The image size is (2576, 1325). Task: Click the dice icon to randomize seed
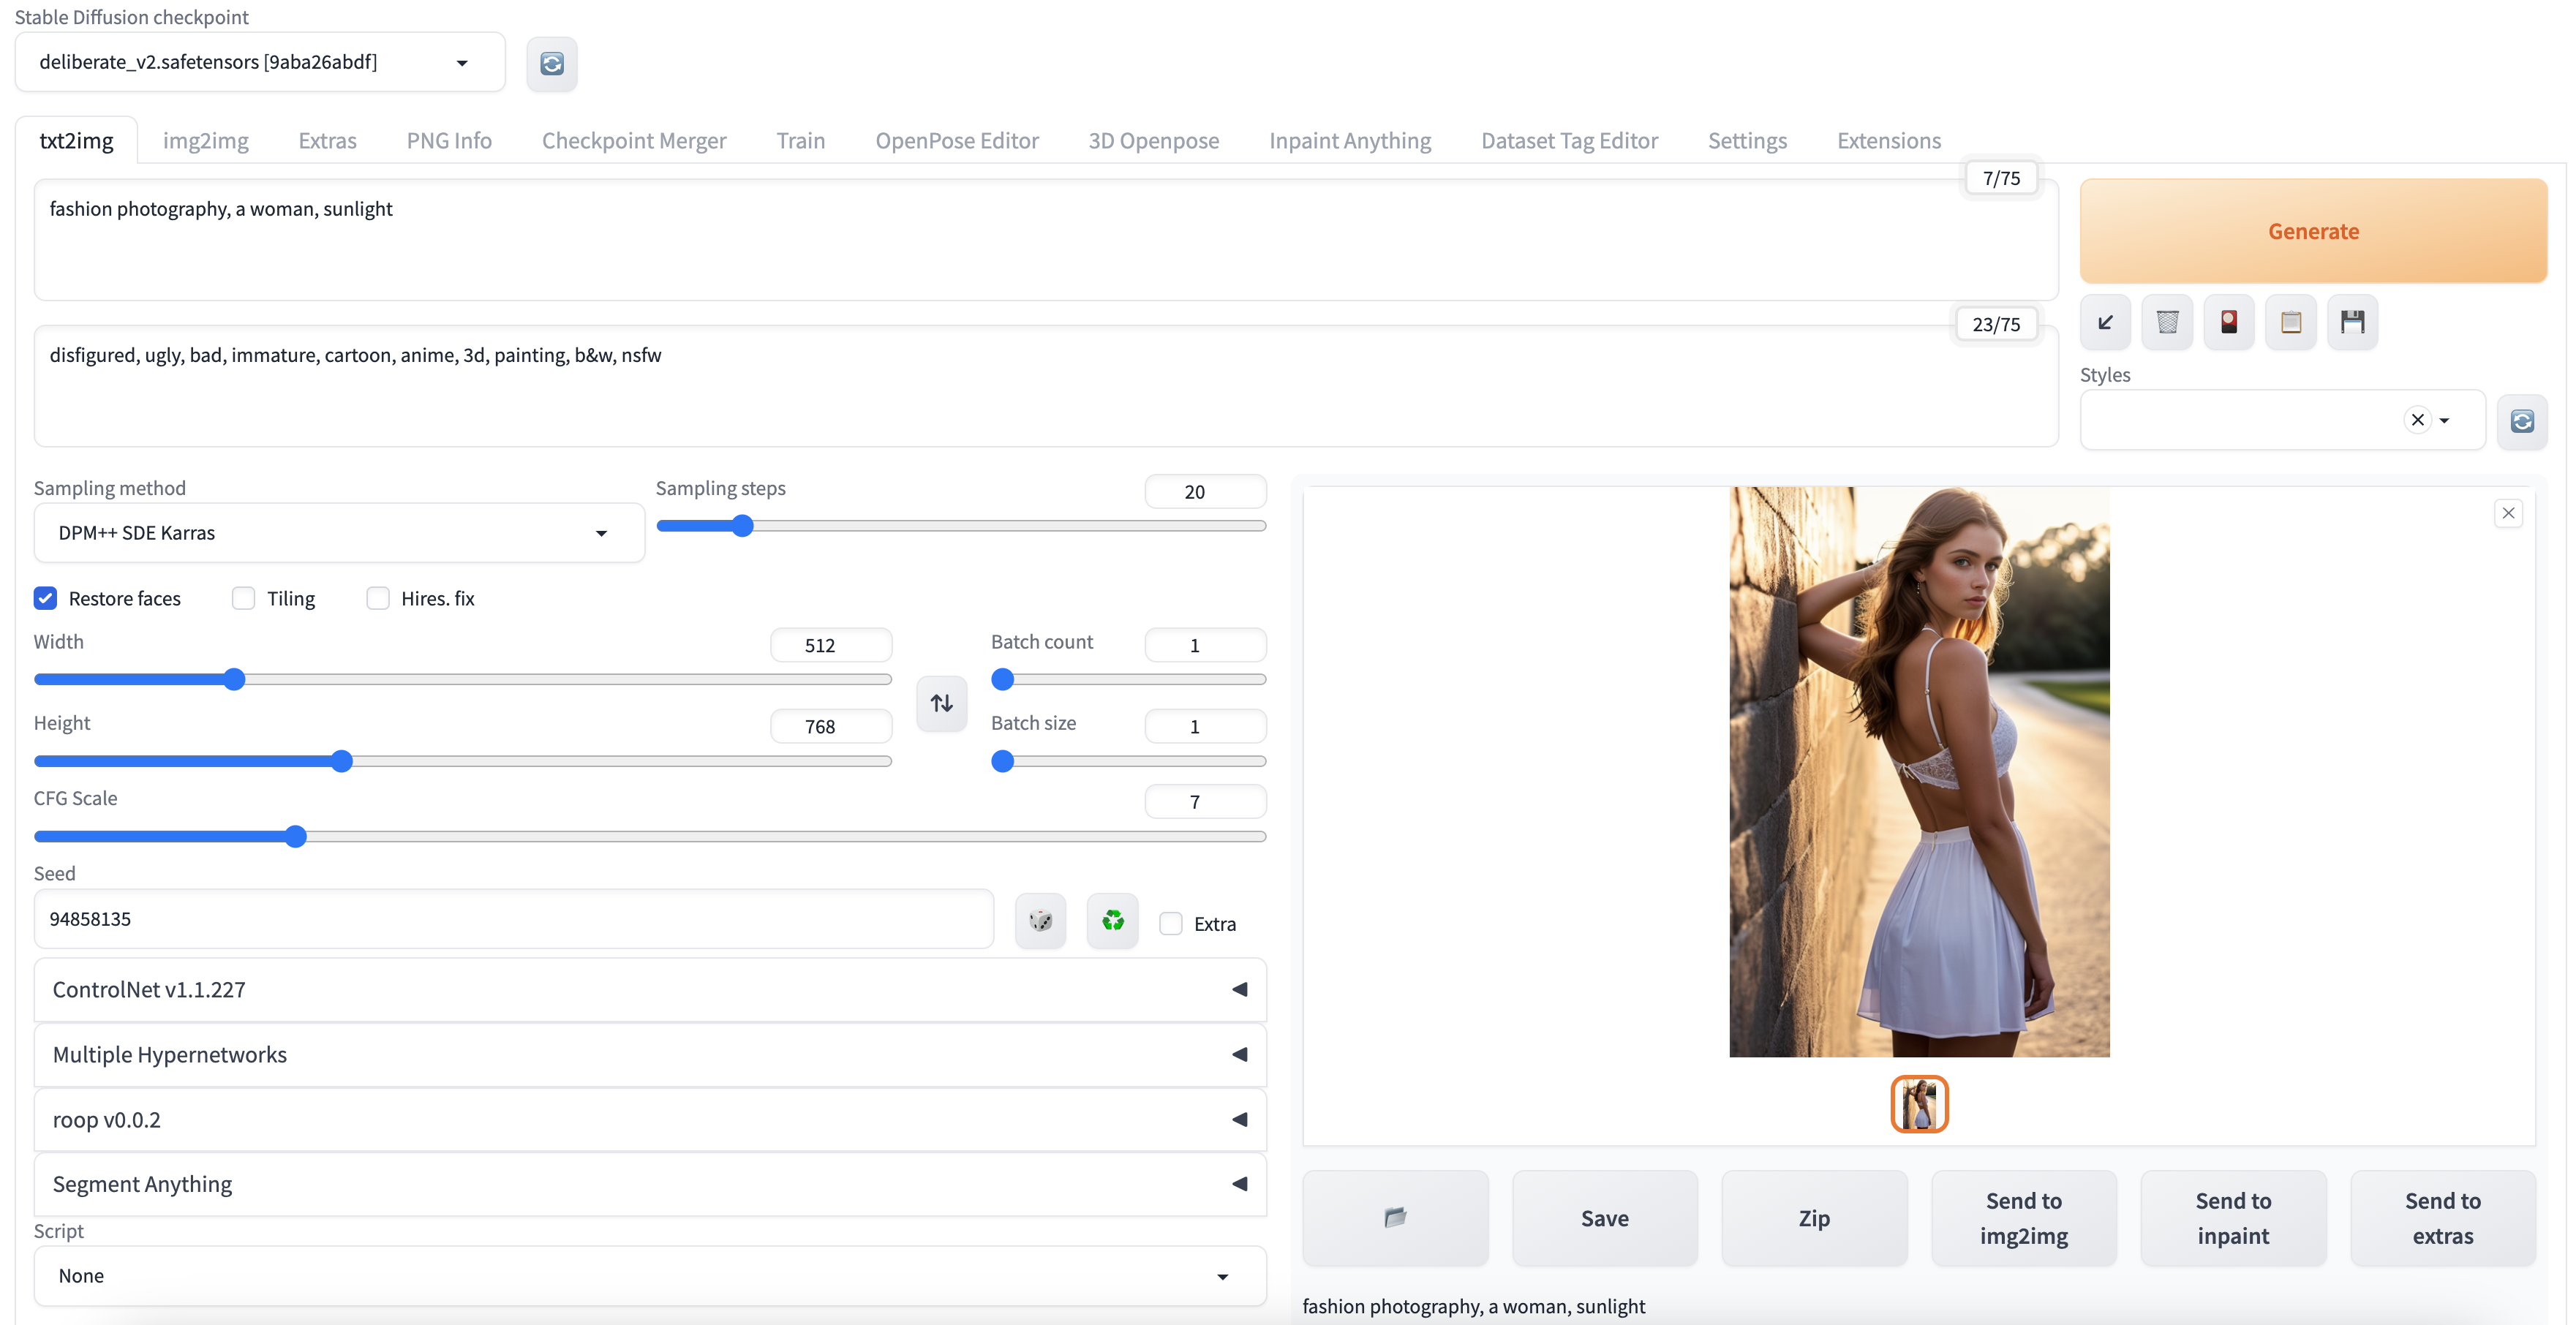point(1040,920)
